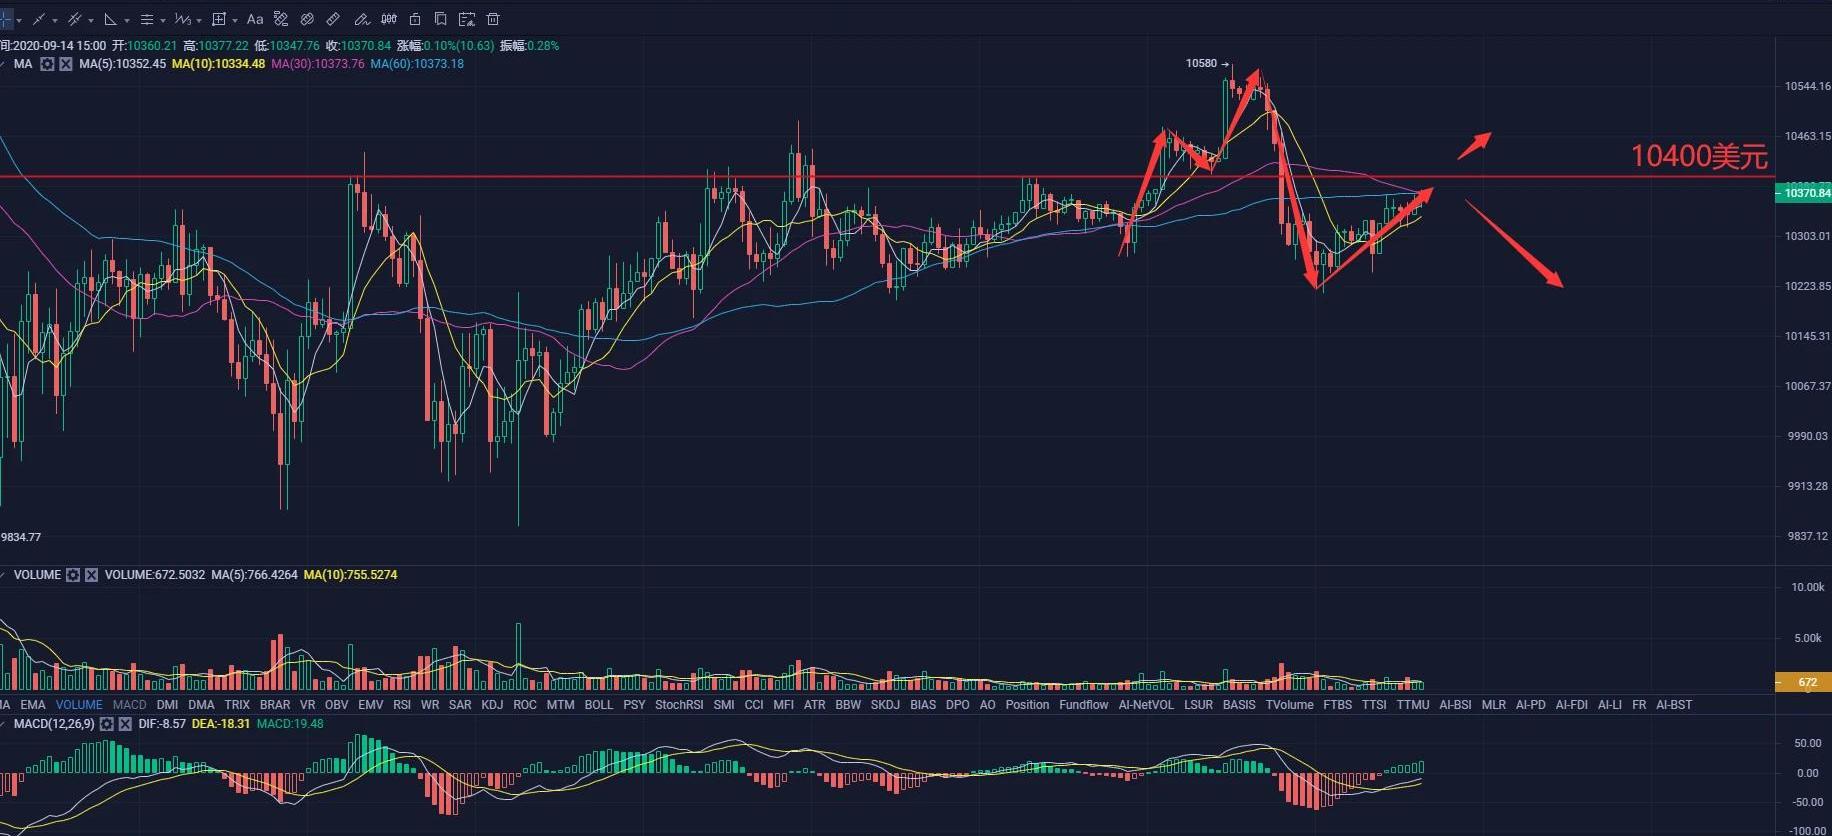Open the triangle shape tool dropdown
Viewport: 1832px width, 836px height.
[x=127, y=20]
